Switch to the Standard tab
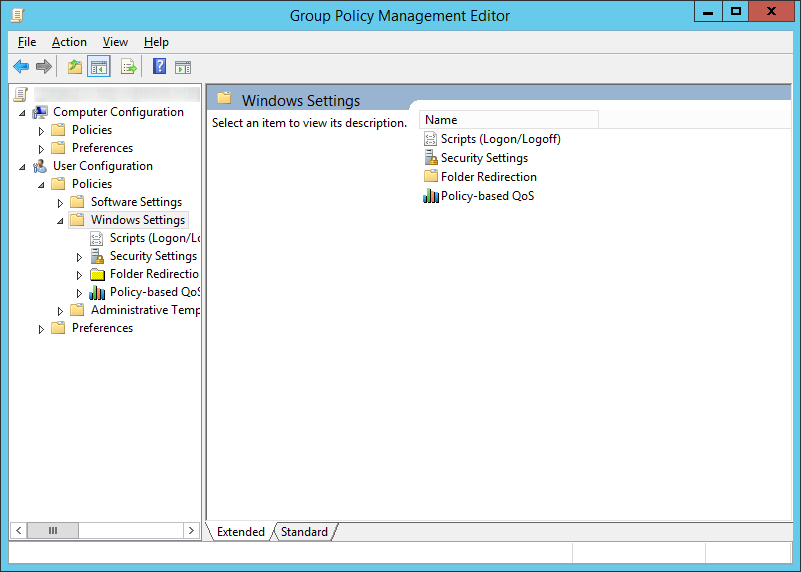 tap(304, 532)
